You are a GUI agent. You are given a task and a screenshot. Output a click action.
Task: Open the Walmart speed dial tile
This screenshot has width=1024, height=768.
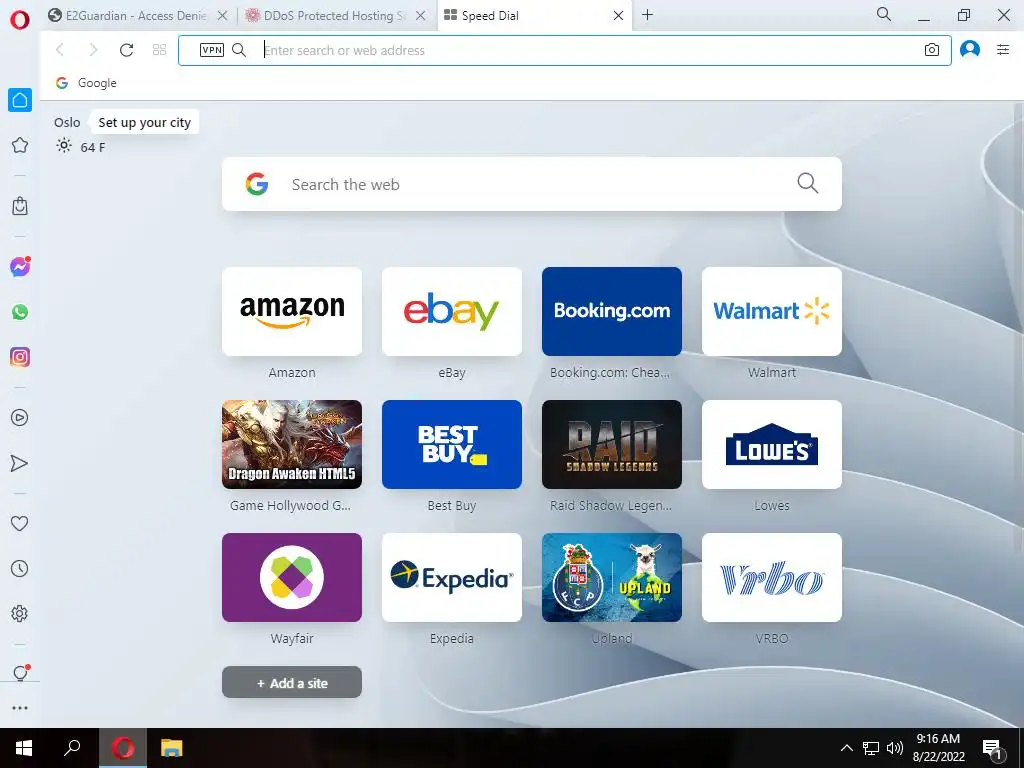(772, 312)
